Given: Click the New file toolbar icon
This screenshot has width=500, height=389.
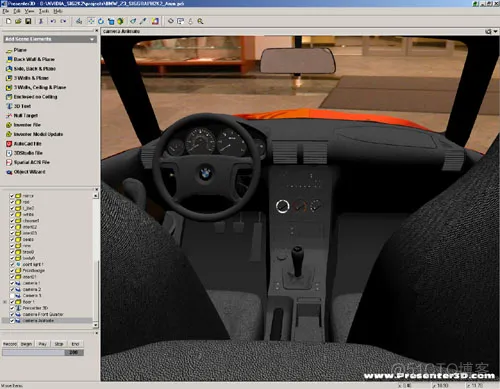Looking at the screenshot, I should 8,21.
